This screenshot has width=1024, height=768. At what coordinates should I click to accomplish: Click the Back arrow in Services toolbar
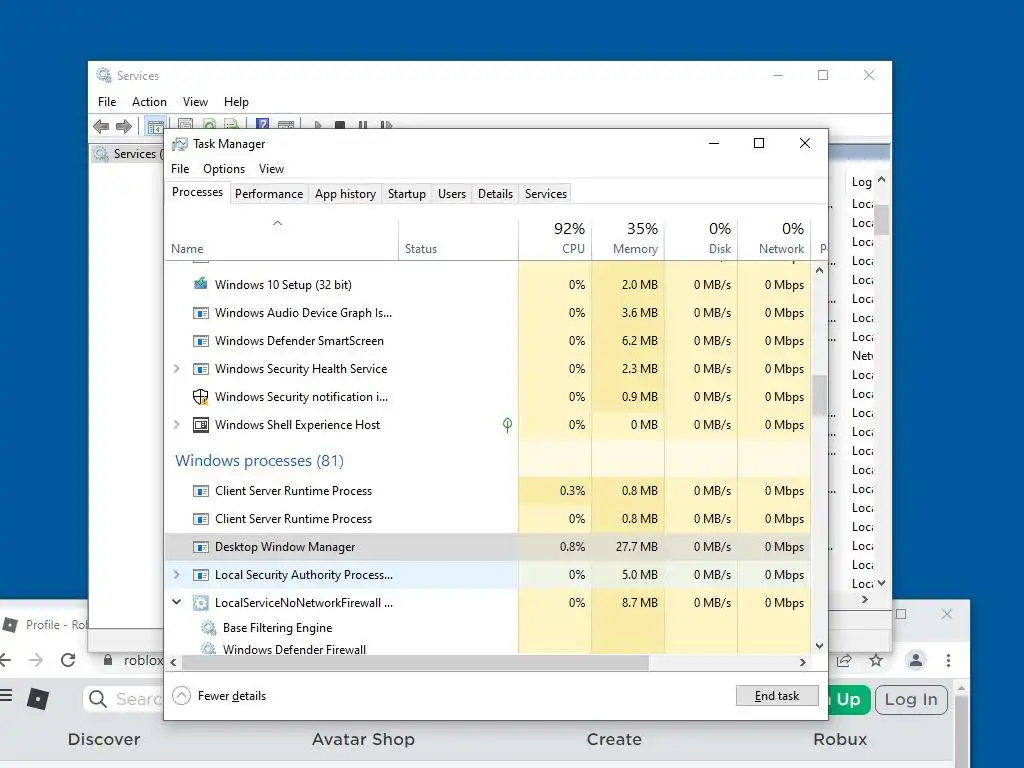coord(101,126)
